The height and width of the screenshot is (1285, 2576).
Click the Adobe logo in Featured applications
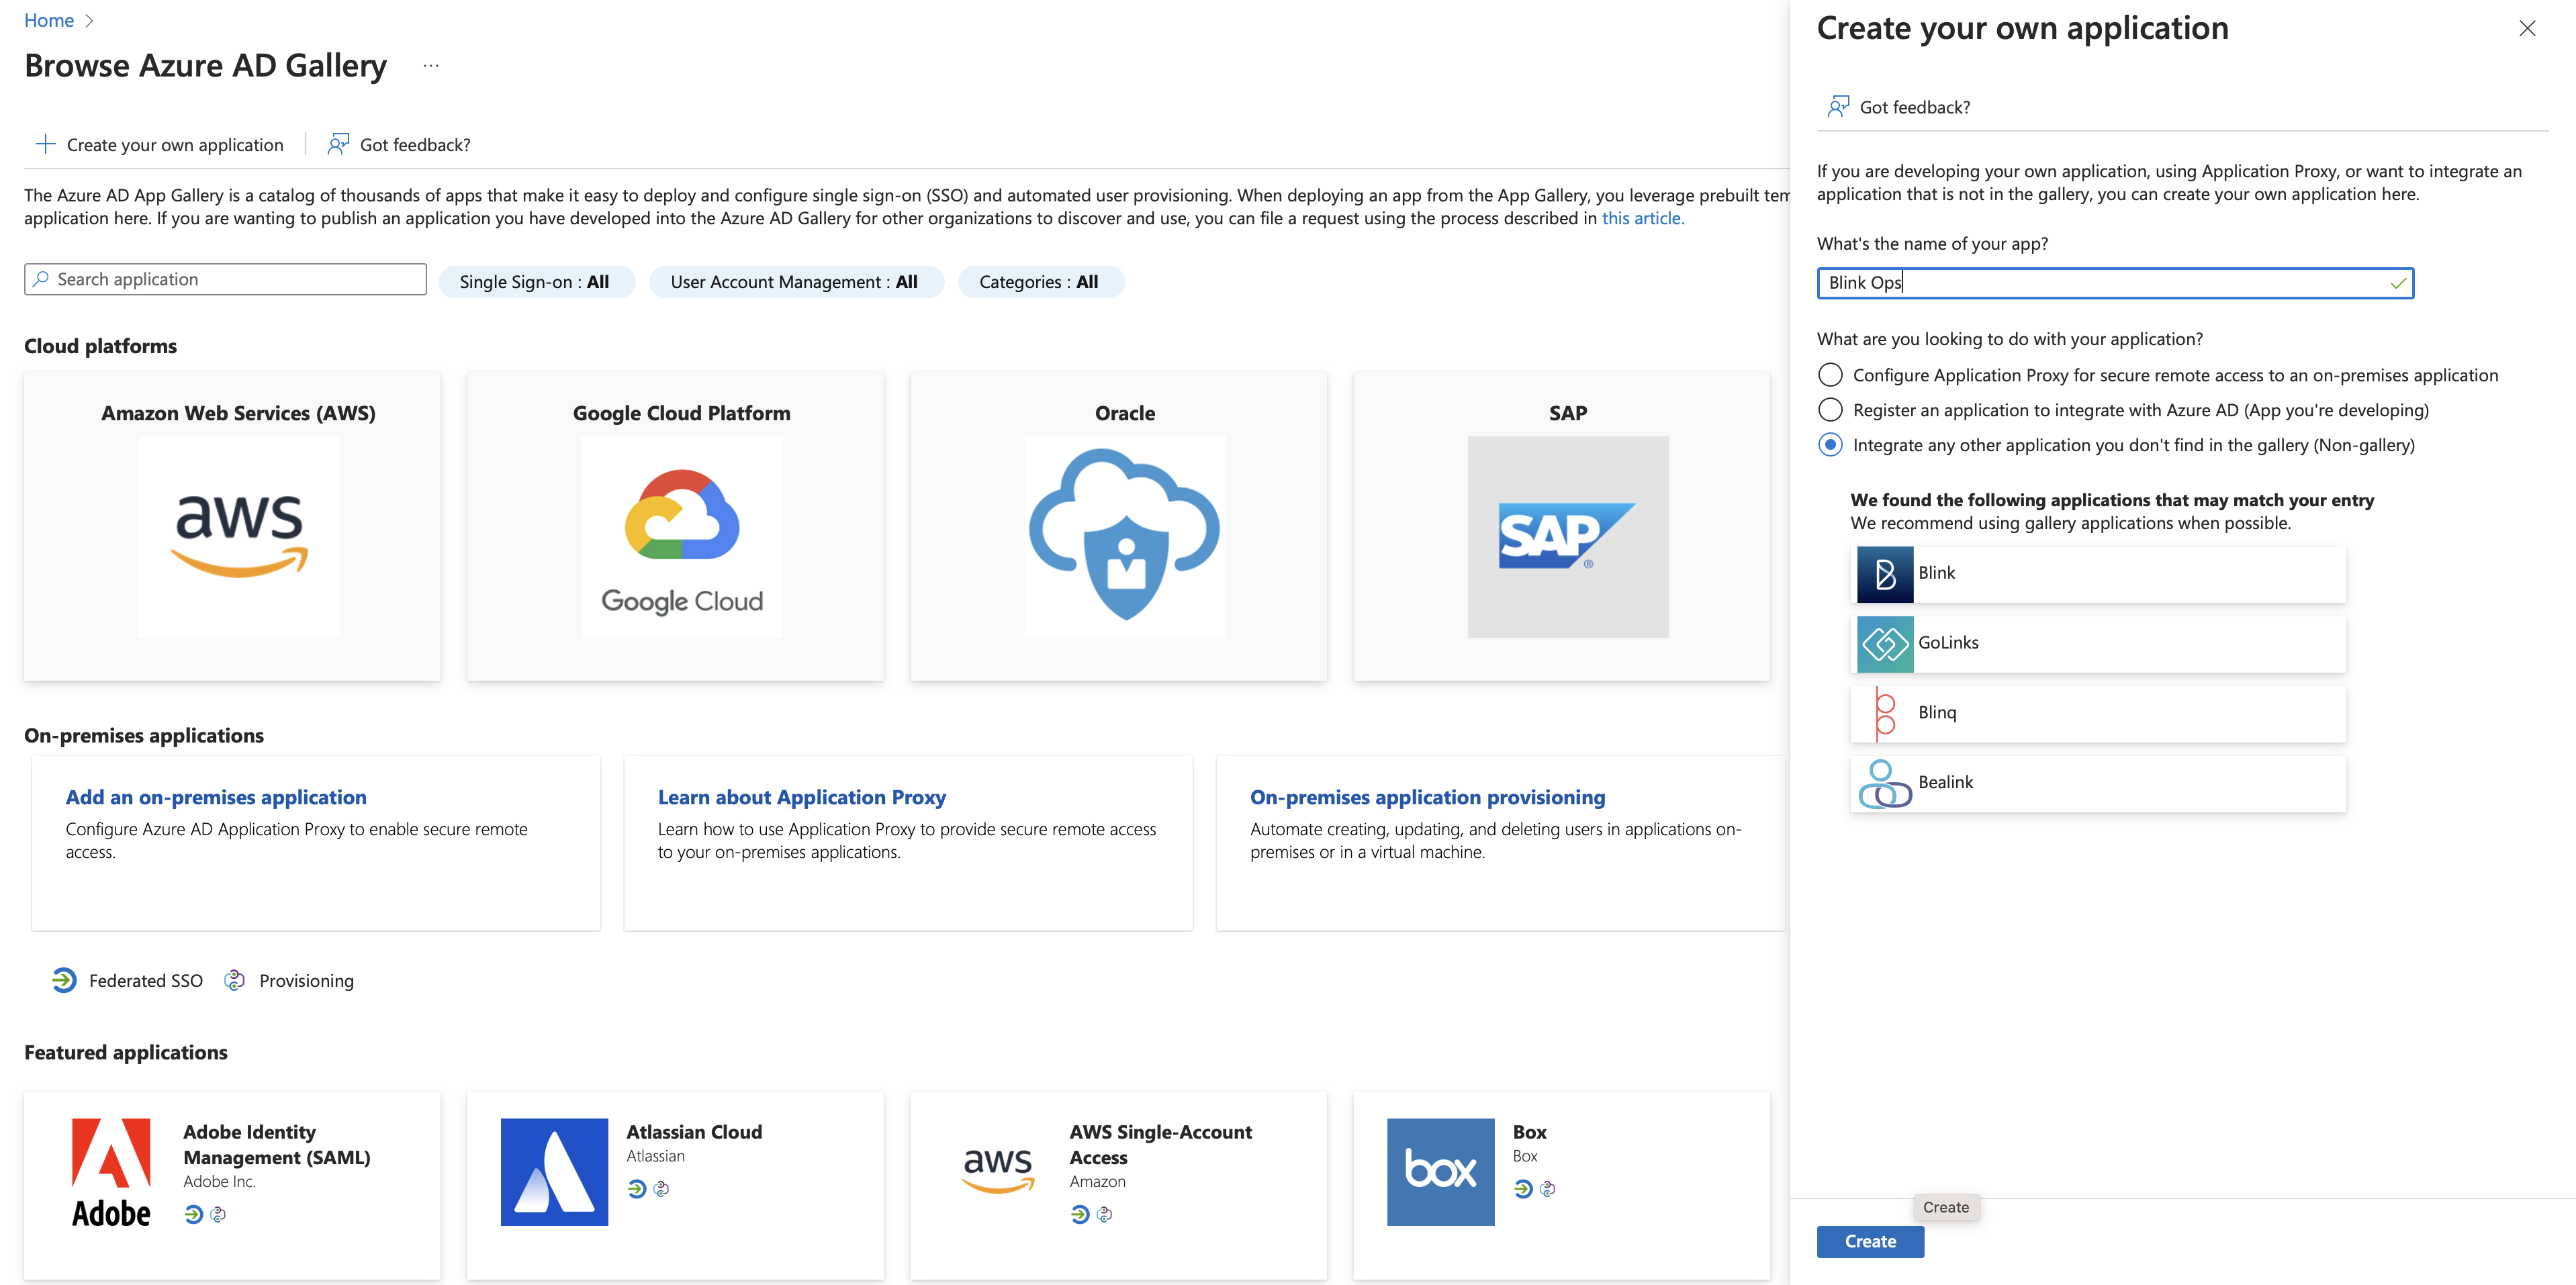(111, 1172)
